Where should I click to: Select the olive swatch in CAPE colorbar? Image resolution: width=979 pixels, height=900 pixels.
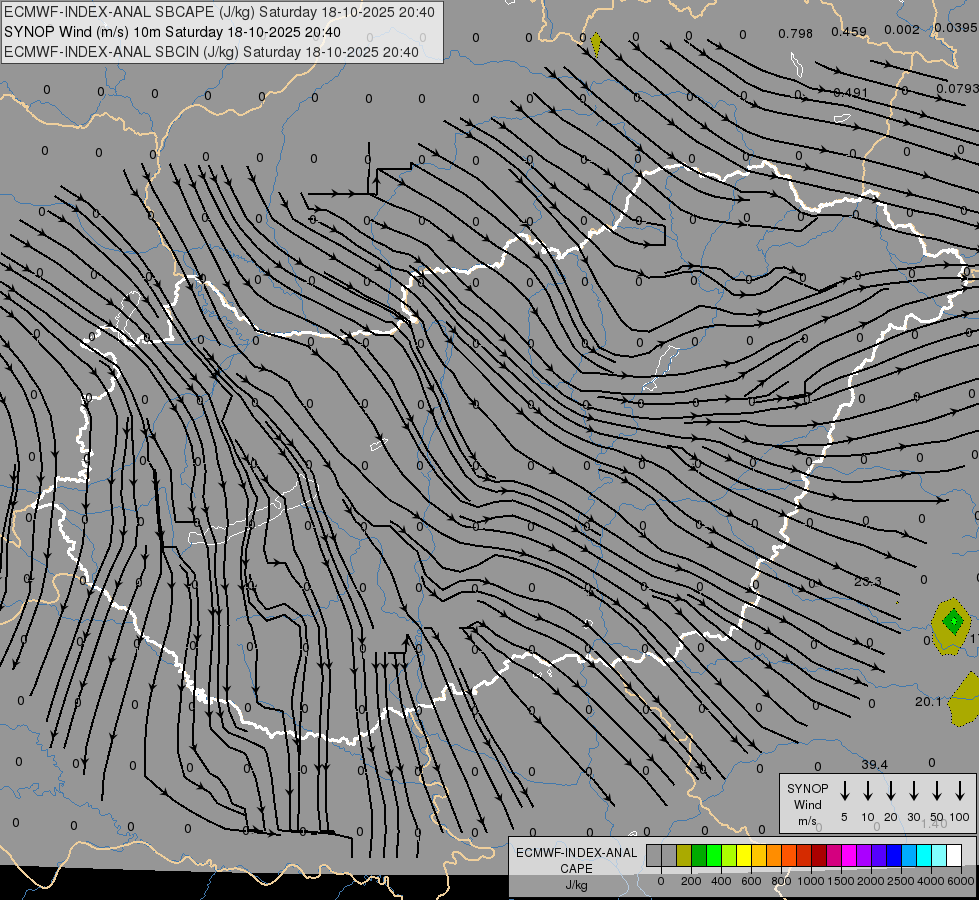(x=684, y=855)
